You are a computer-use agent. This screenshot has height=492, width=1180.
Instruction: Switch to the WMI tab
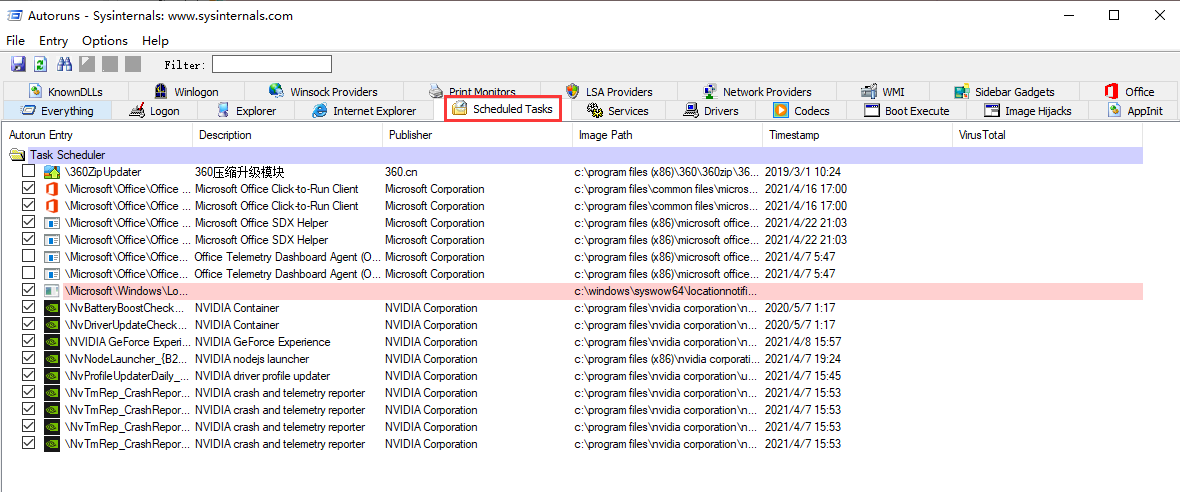884,91
